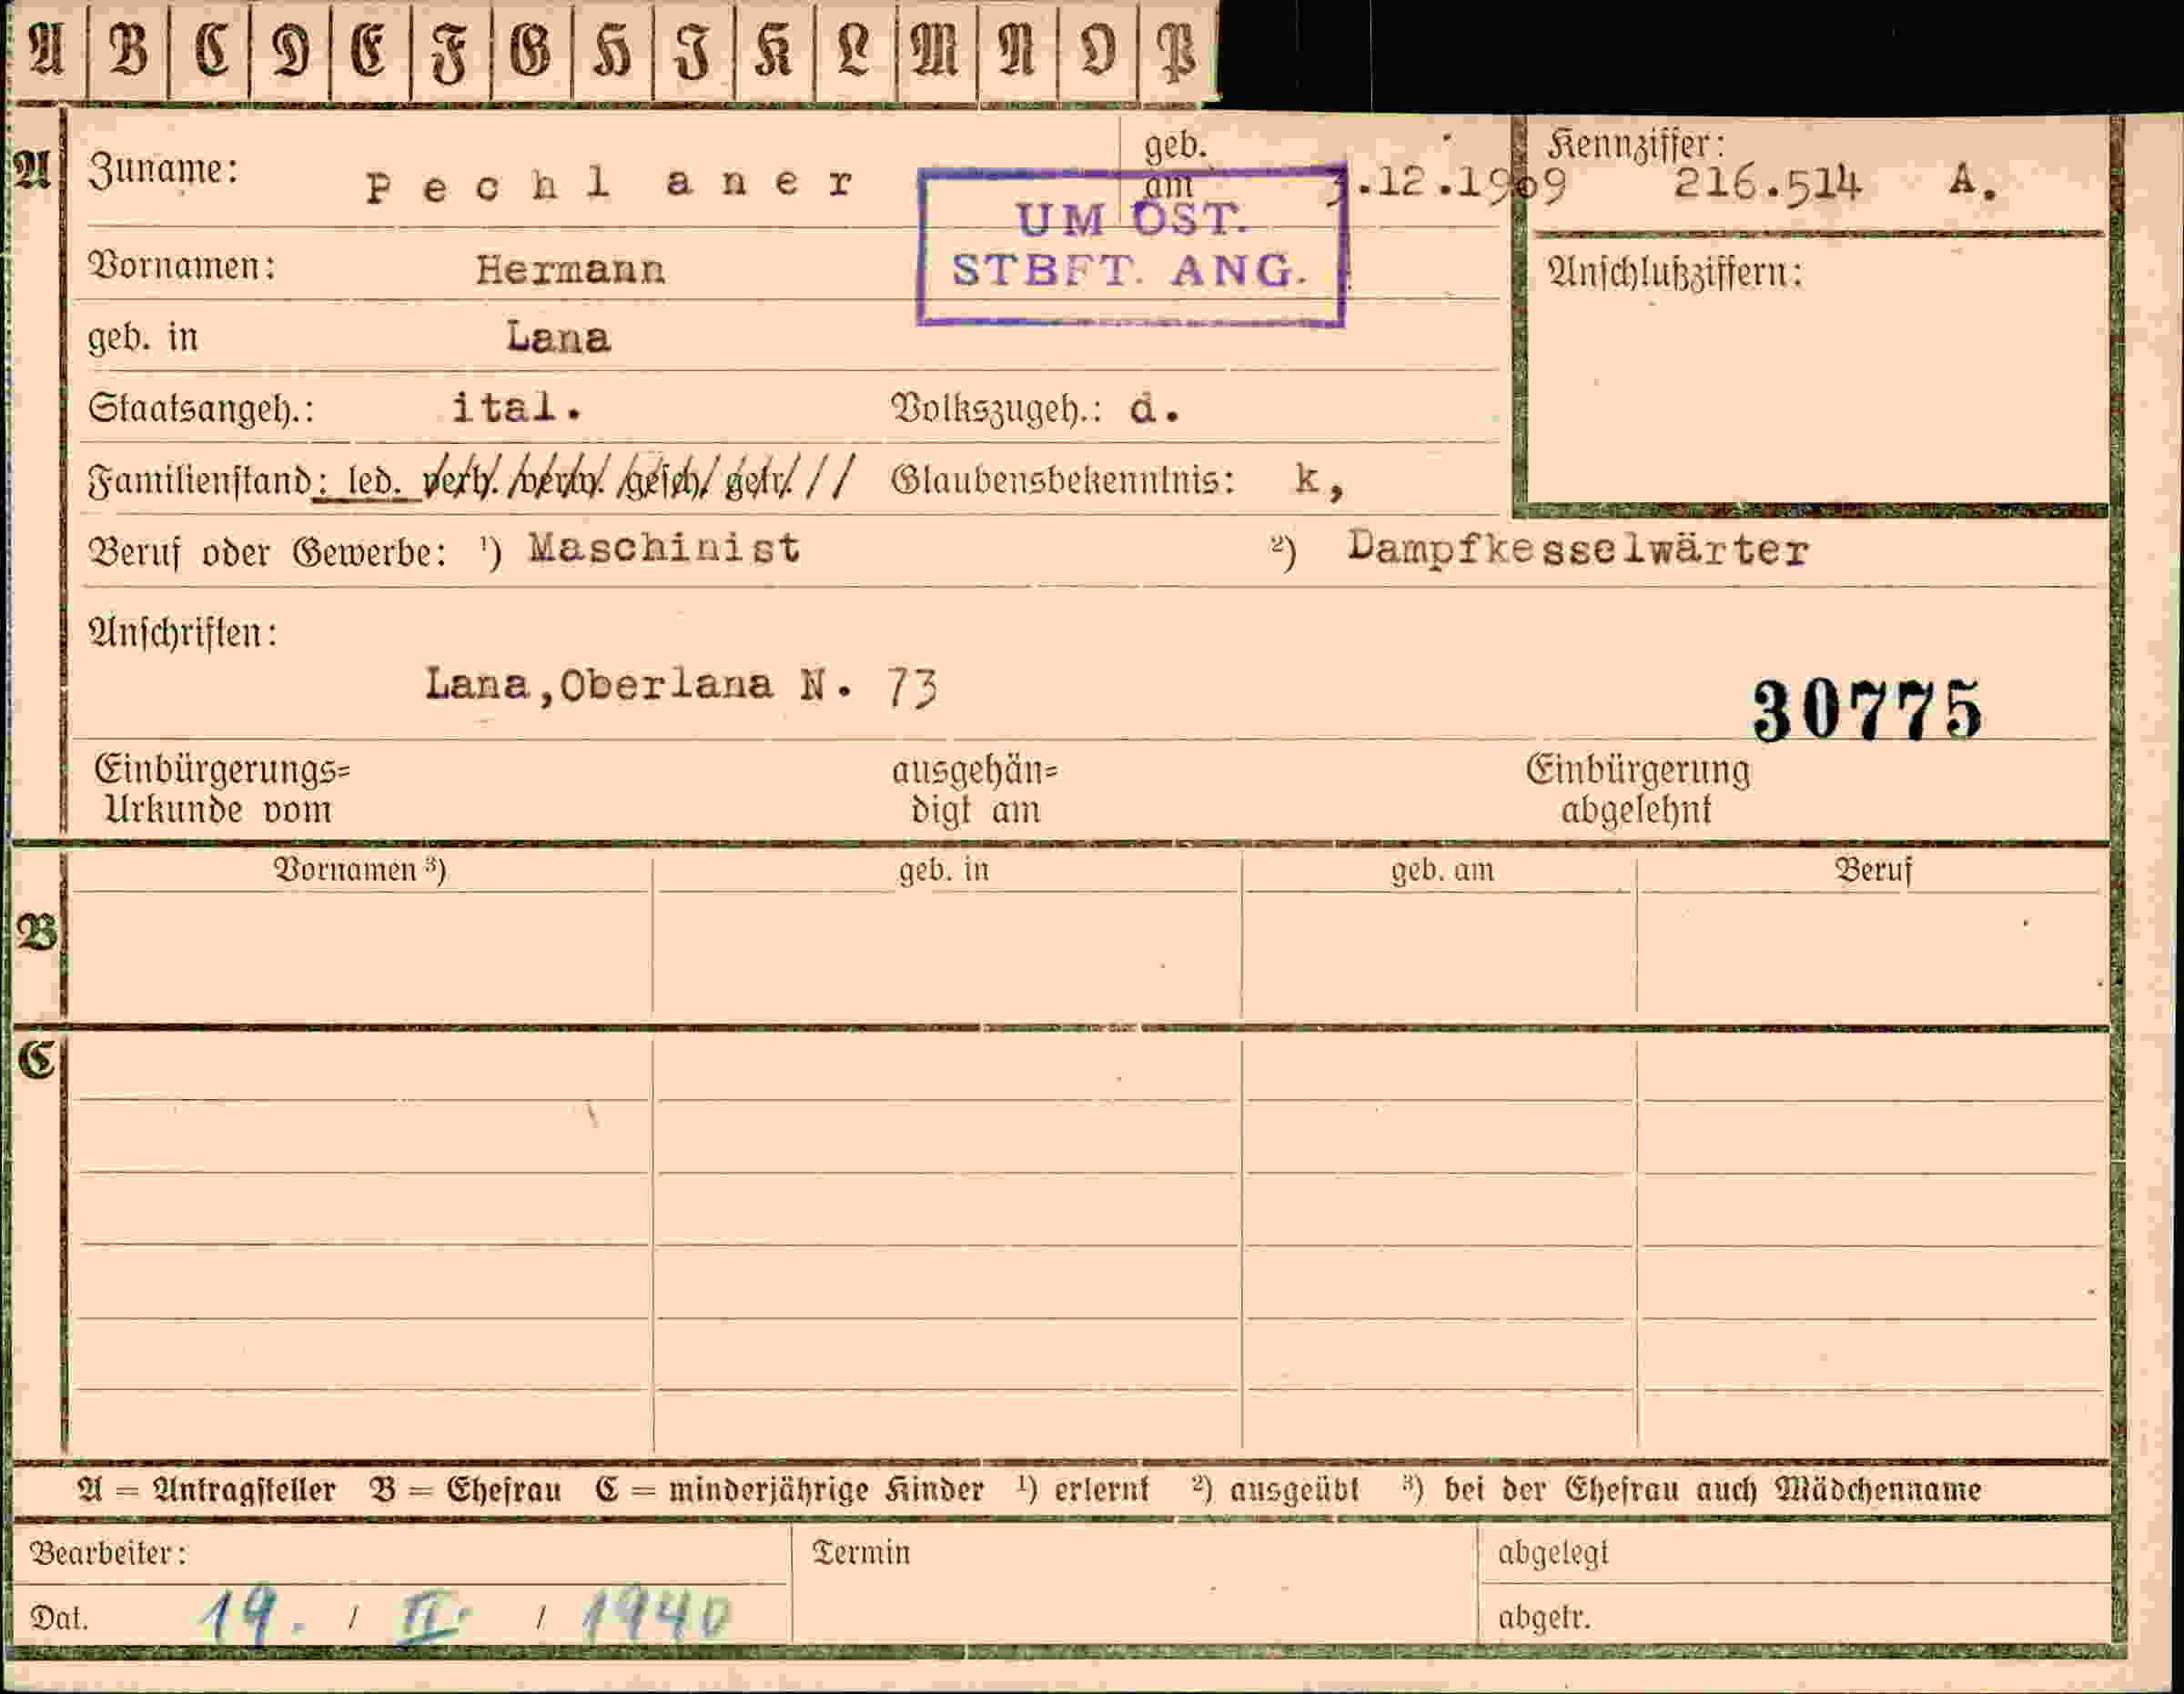Image resolution: width=2184 pixels, height=1694 pixels.
Task: Select the index tab letter A
Action: [x=46, y=50]
